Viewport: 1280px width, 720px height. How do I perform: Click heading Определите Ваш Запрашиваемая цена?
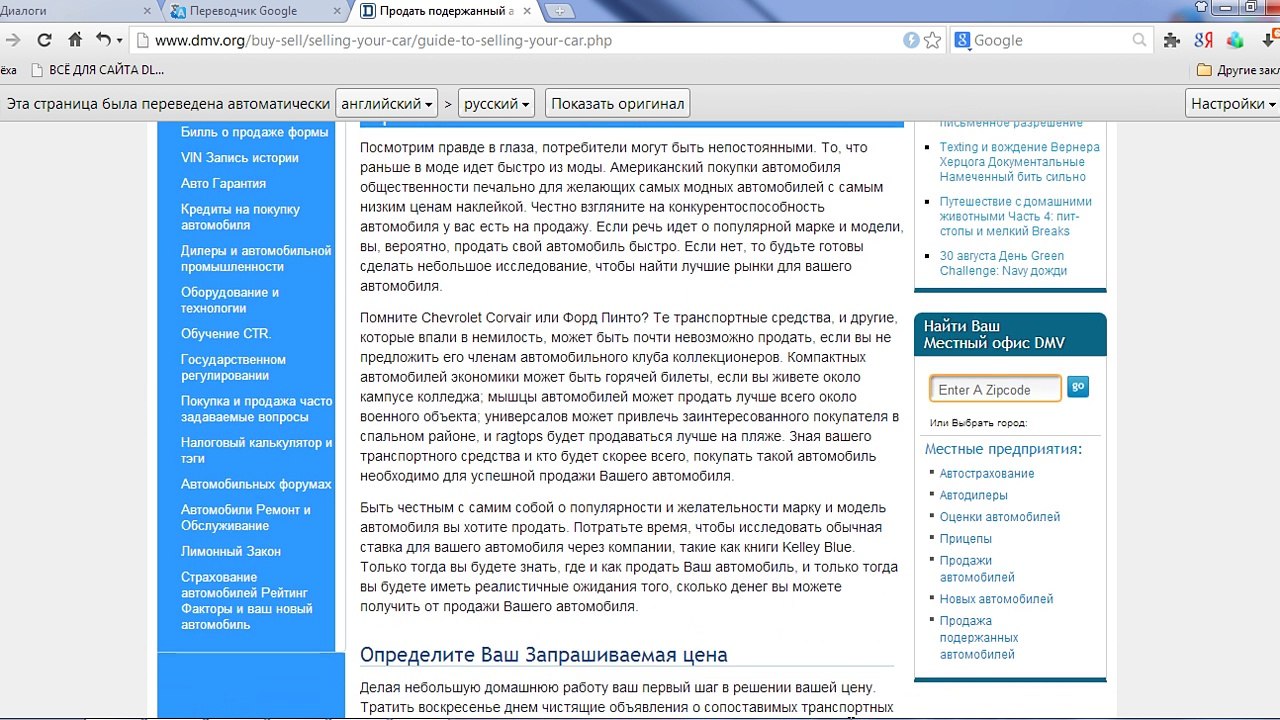543,655
